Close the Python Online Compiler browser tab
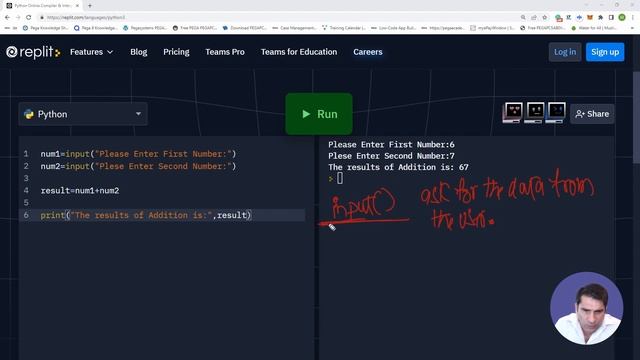Screen dimensions: 640x360 [x=77, y=6]
